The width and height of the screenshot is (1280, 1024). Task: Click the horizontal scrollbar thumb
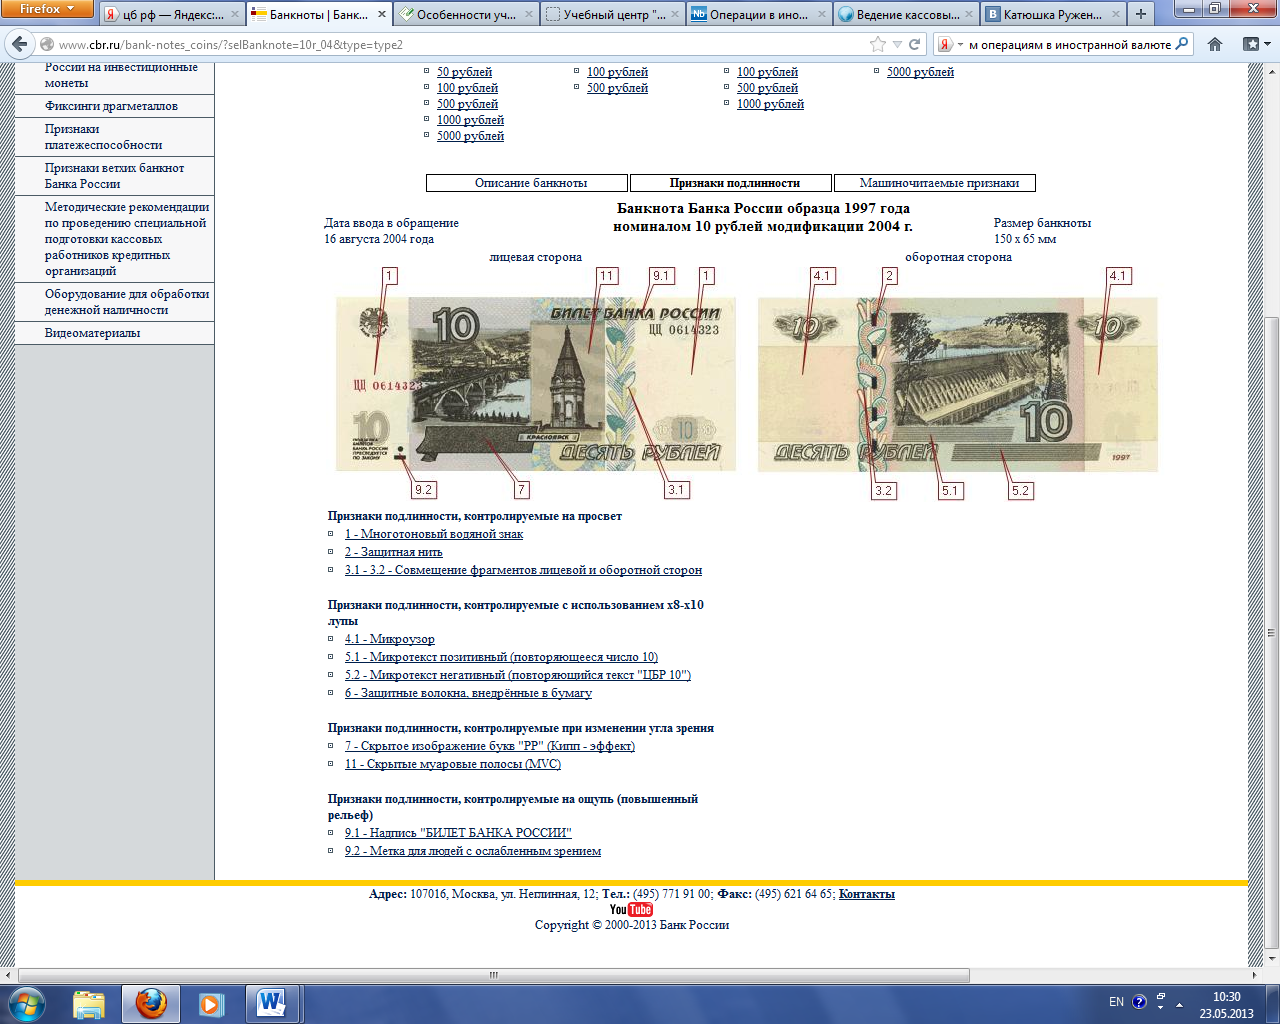click(494, 975)
